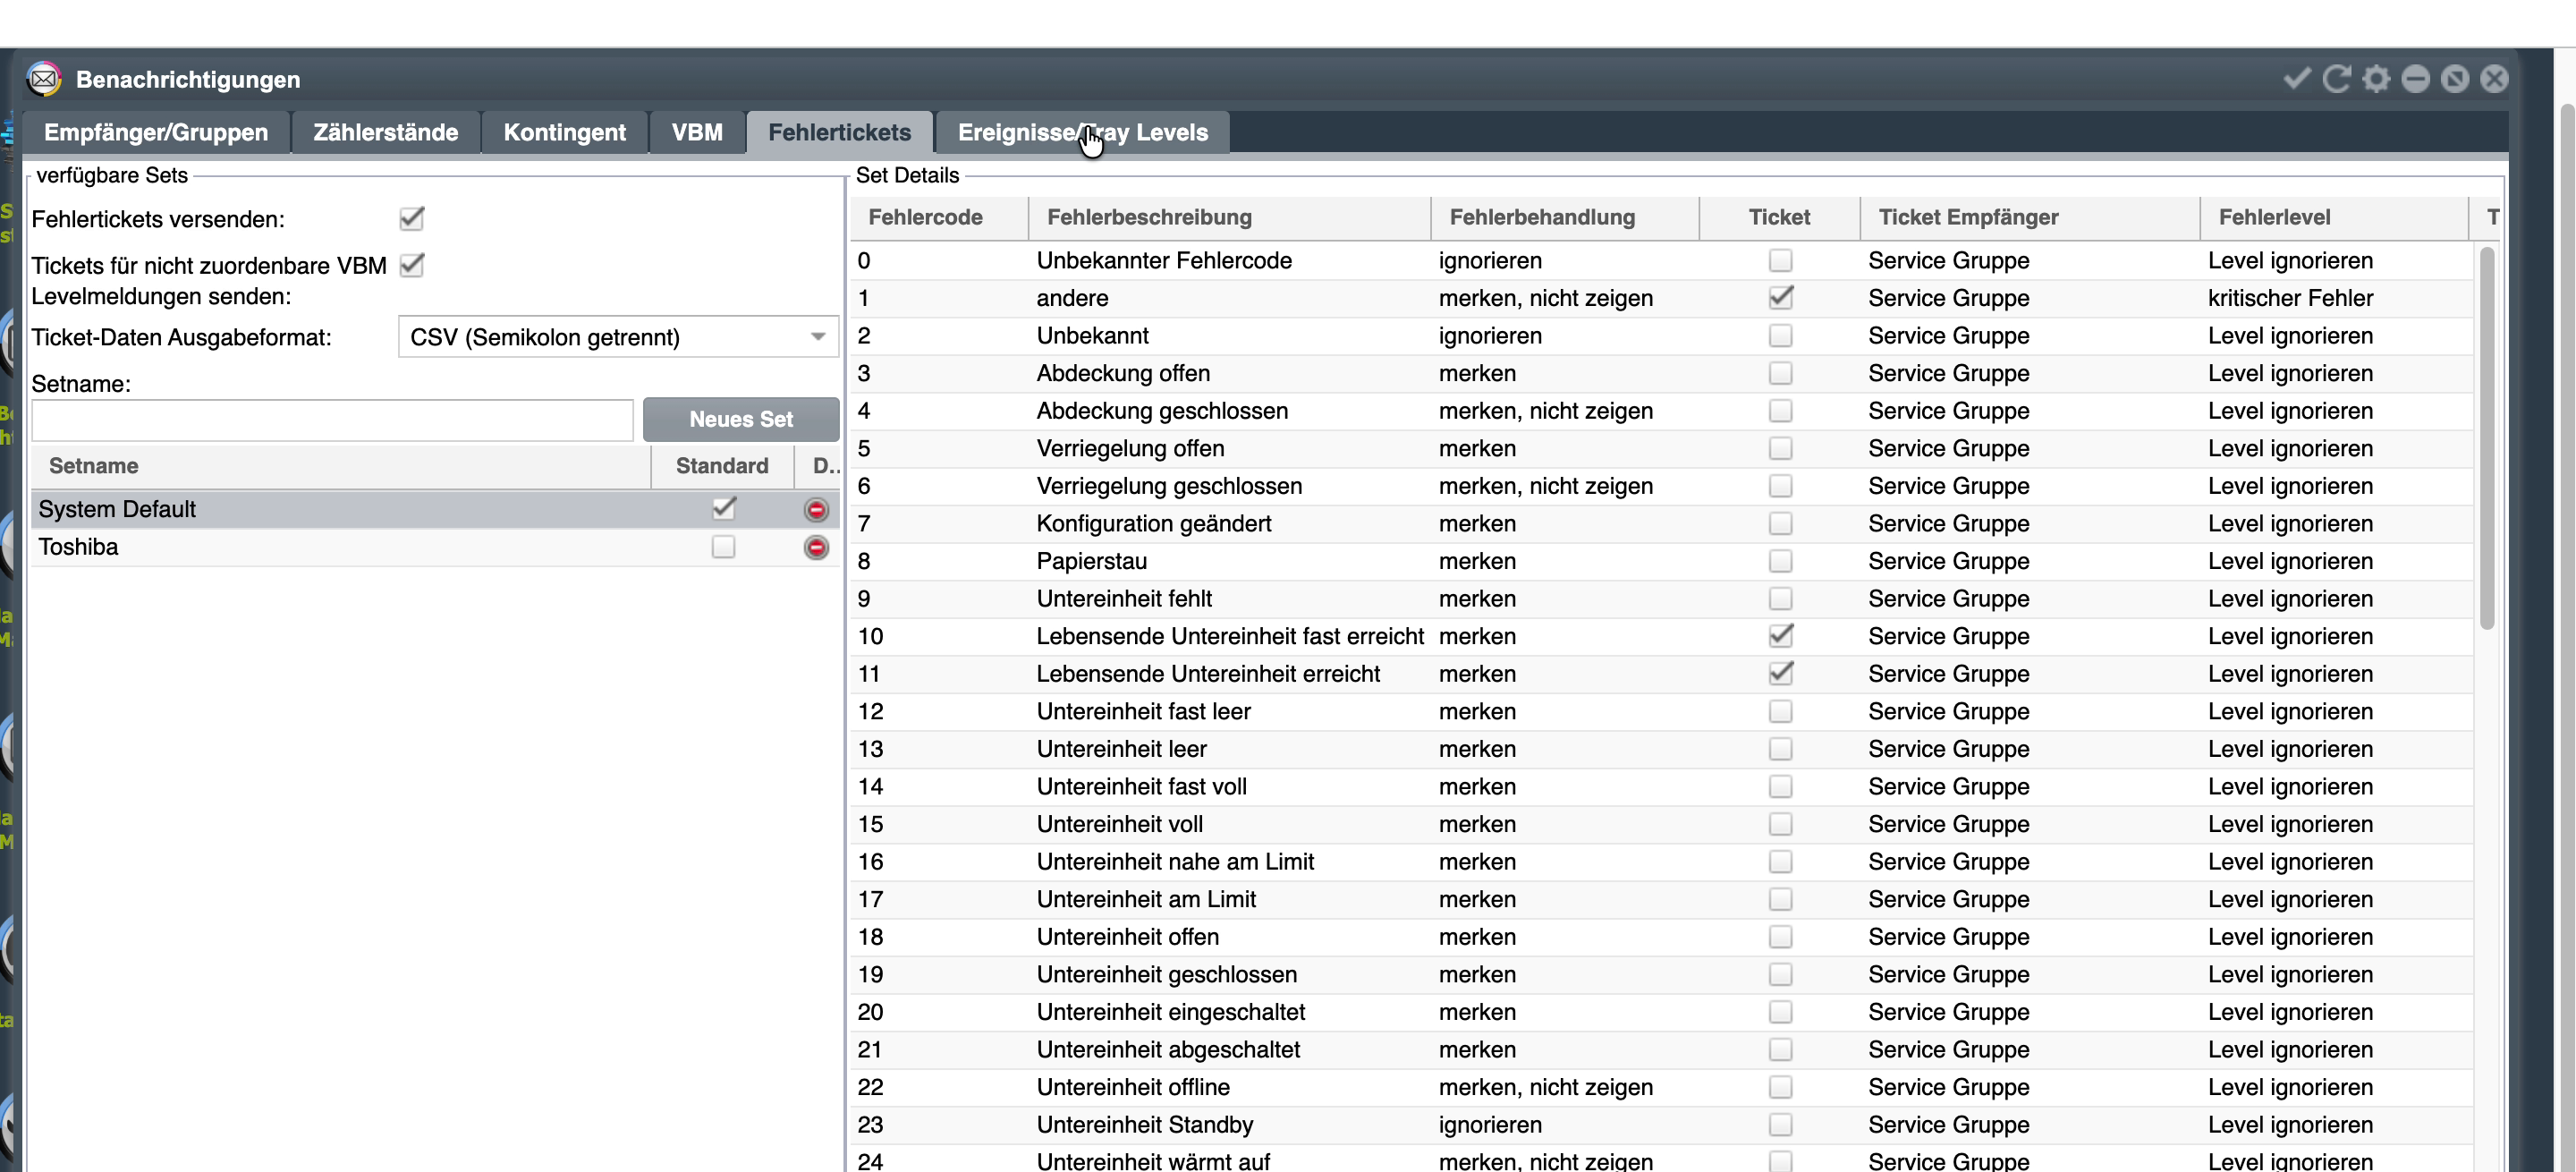The width and height of the screenshot is (2576, 1172).
Task: Toggle the Fehlertickets versenden checkbox
Action: pyautogui.click(x=411, y=219)
